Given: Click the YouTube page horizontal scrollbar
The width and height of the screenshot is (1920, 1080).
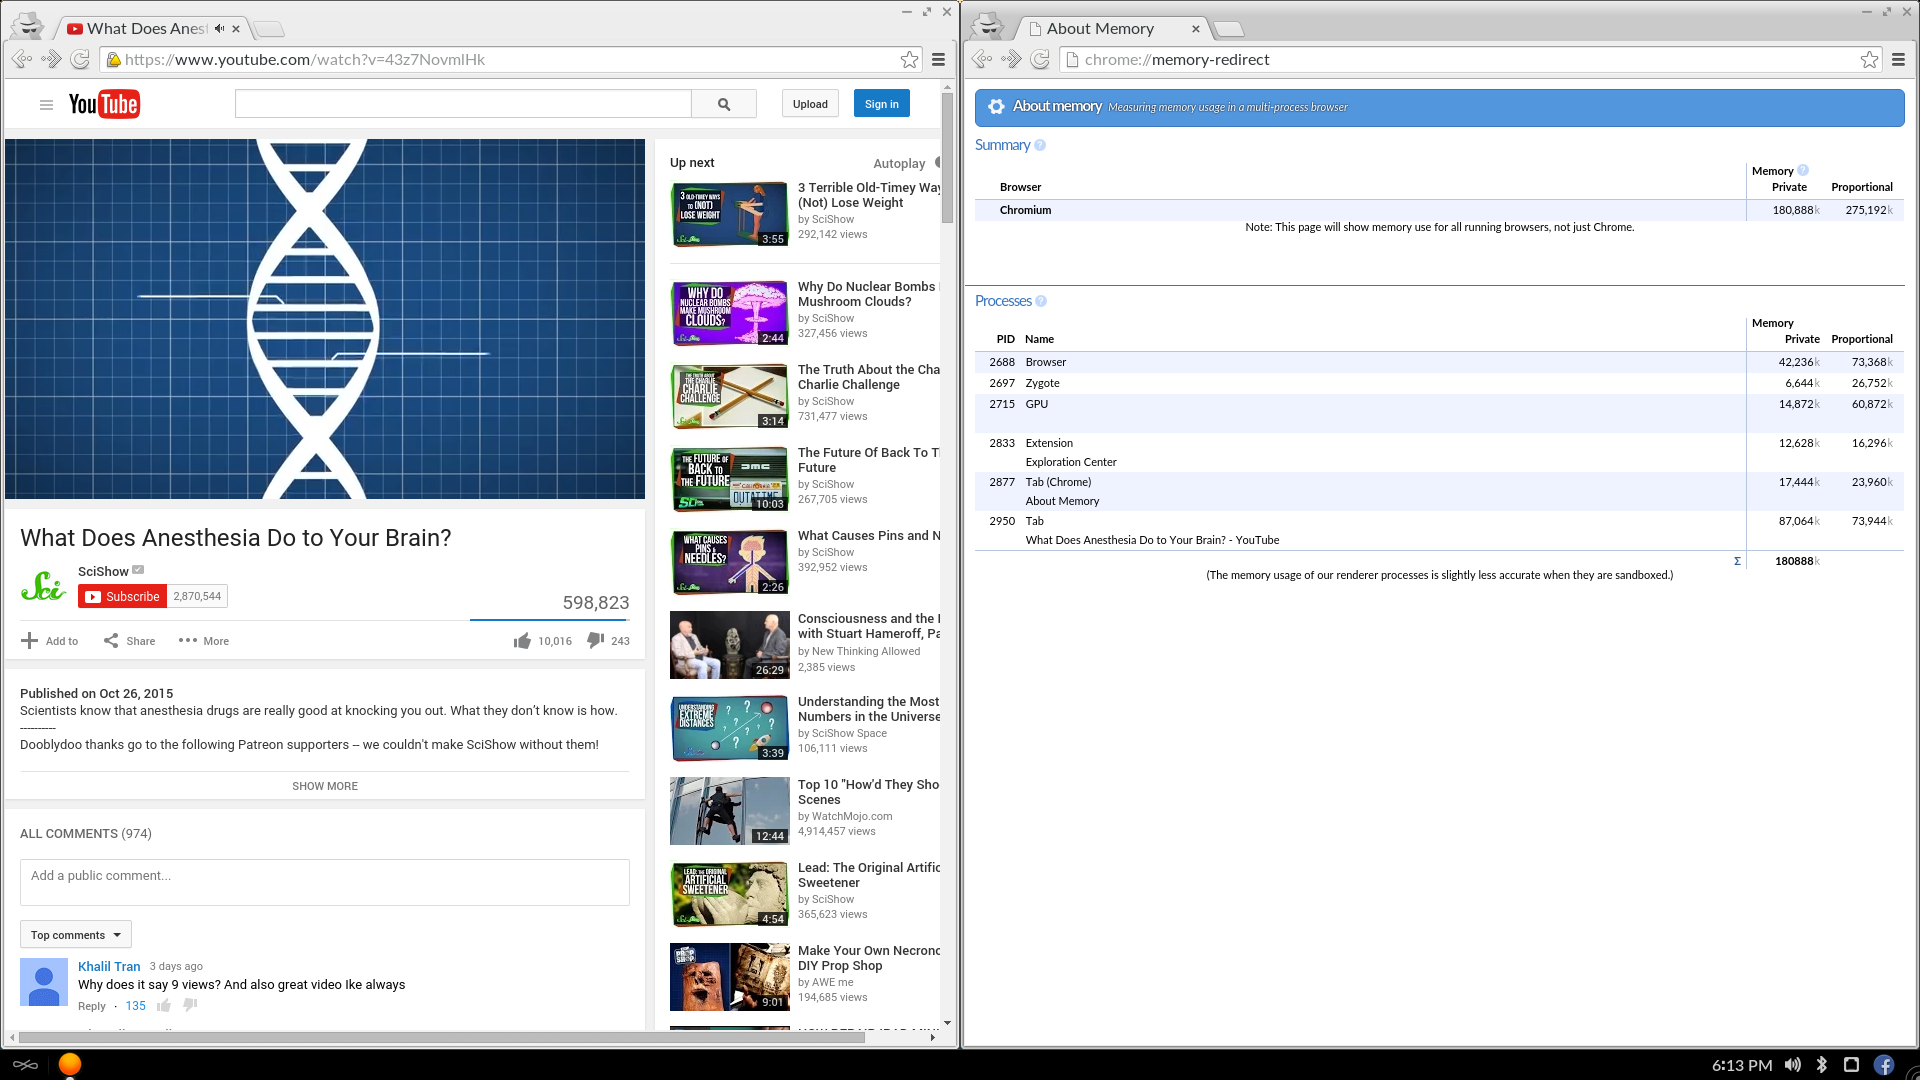Looking at the screenshot, I should coord(442,1038).
